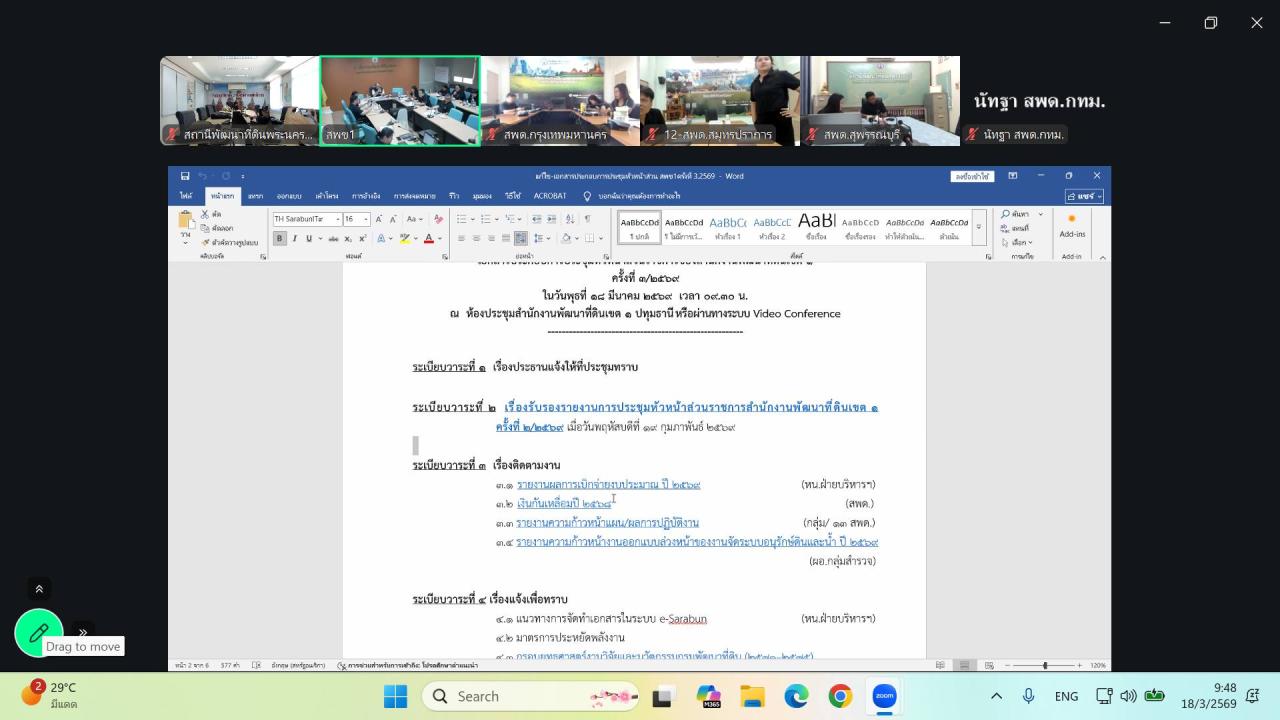Click the Zoom annotation pen icon

(x=39, y=633)
